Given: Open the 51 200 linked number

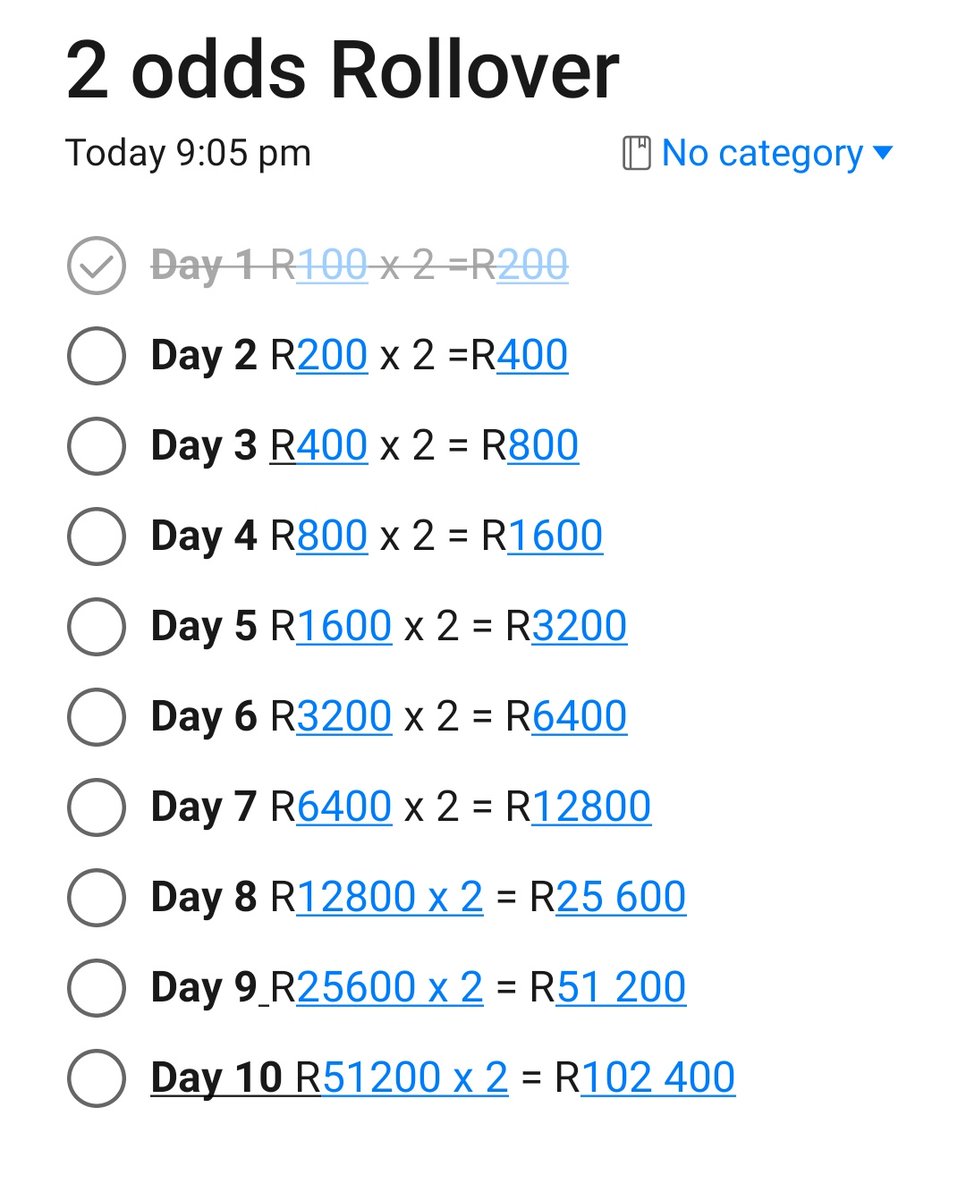Looking at the screenshot, I should point(621,987).
